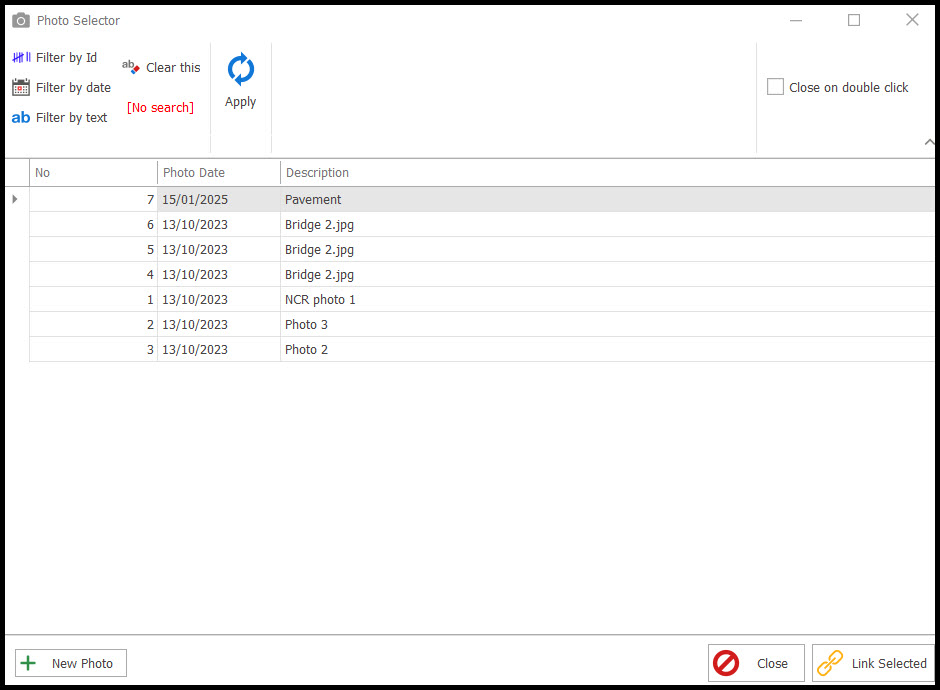This screenshot has width=940, height=690.
Task: Collapse the filter ribbon with chevron
Action: 929,143
